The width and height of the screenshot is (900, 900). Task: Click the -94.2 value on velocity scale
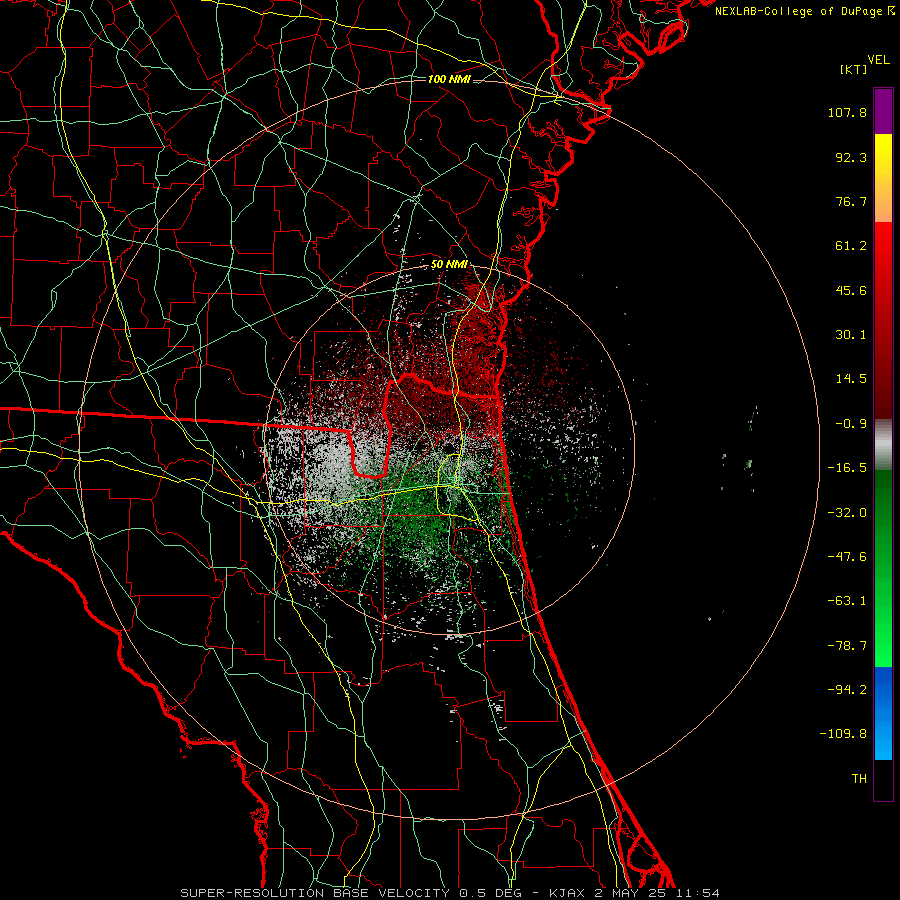pyautogui.click(x=847, y=689)
